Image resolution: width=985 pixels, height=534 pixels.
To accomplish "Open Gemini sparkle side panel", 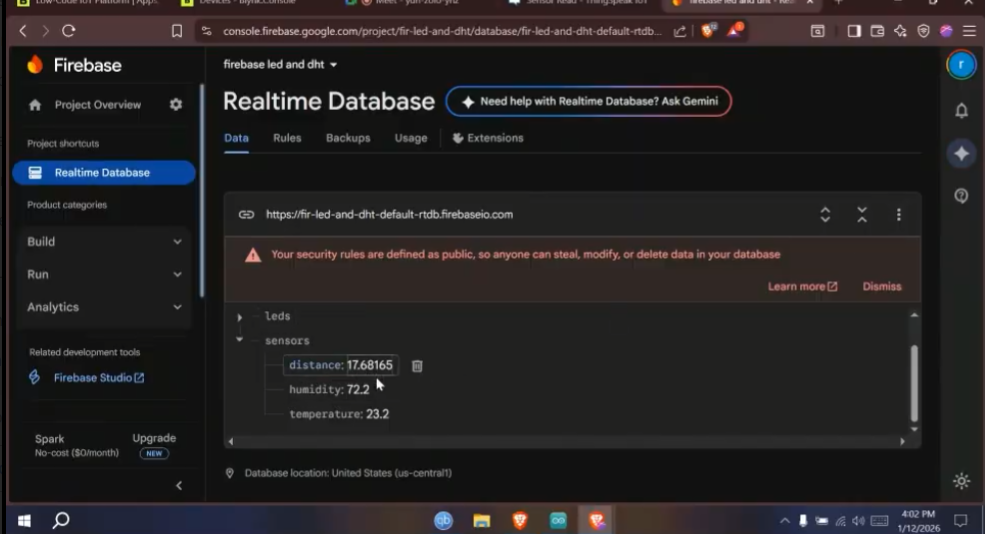I will click(961, 153).
